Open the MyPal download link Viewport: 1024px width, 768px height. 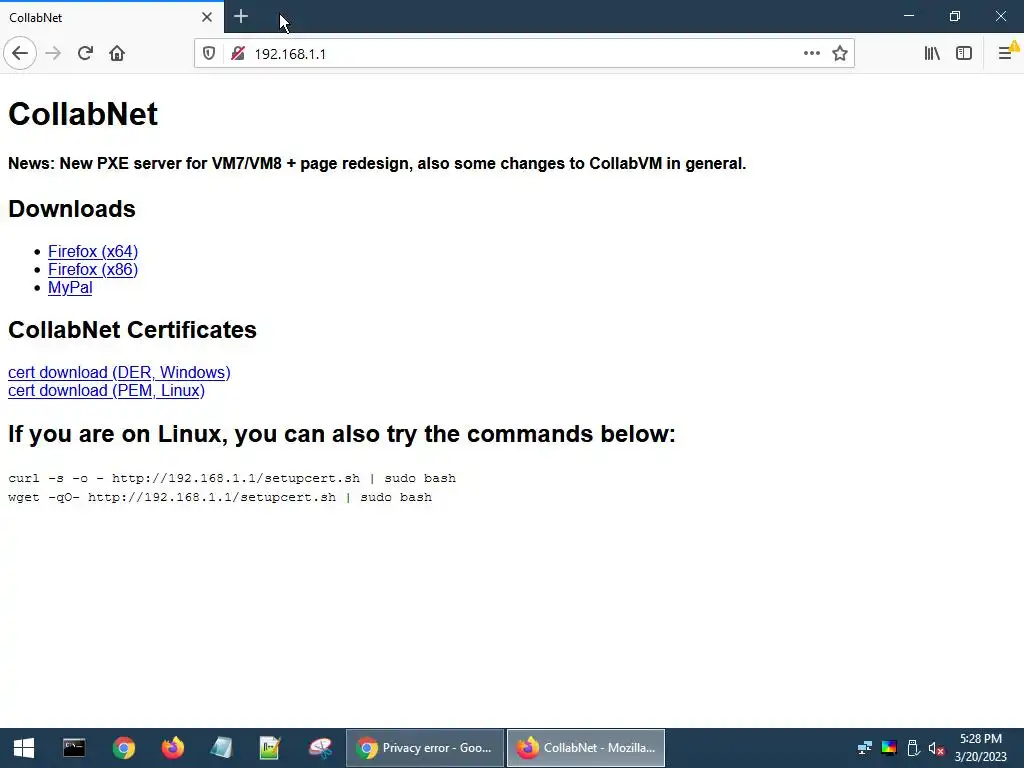point(70,288)
